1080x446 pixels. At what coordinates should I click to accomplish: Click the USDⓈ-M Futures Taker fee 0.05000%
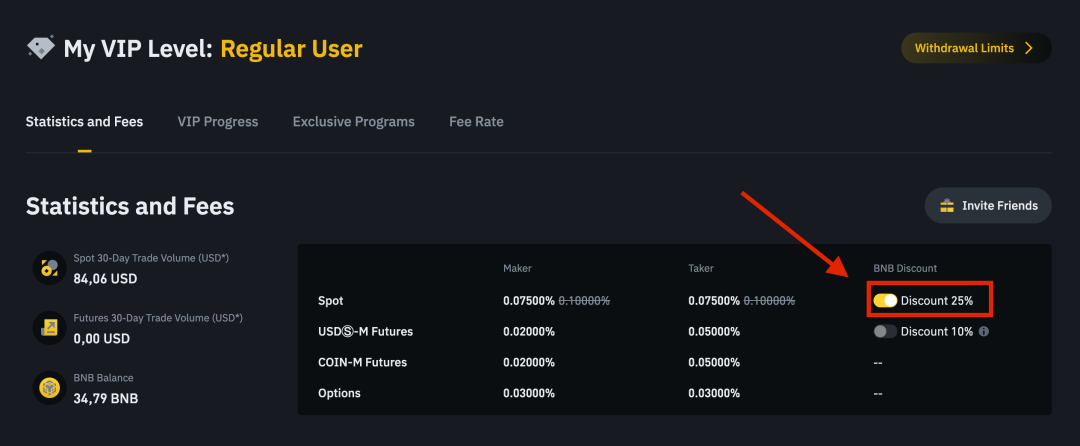[714, 331]
